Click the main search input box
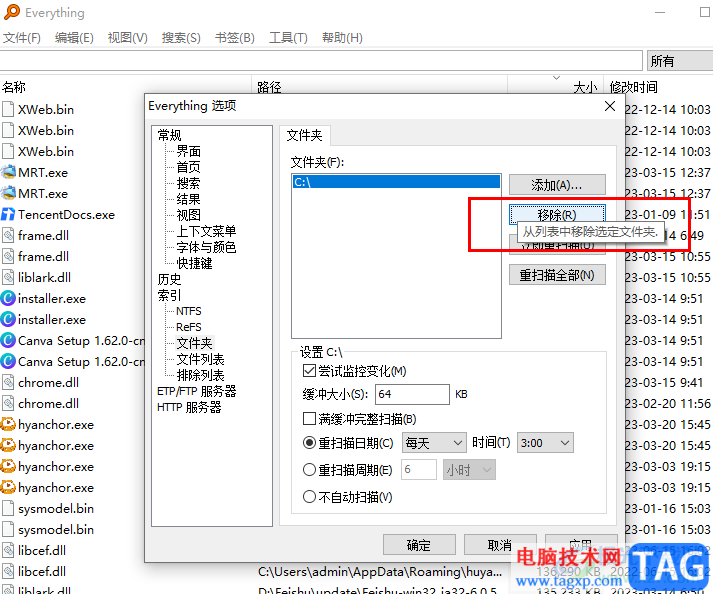 click(321, 60)
